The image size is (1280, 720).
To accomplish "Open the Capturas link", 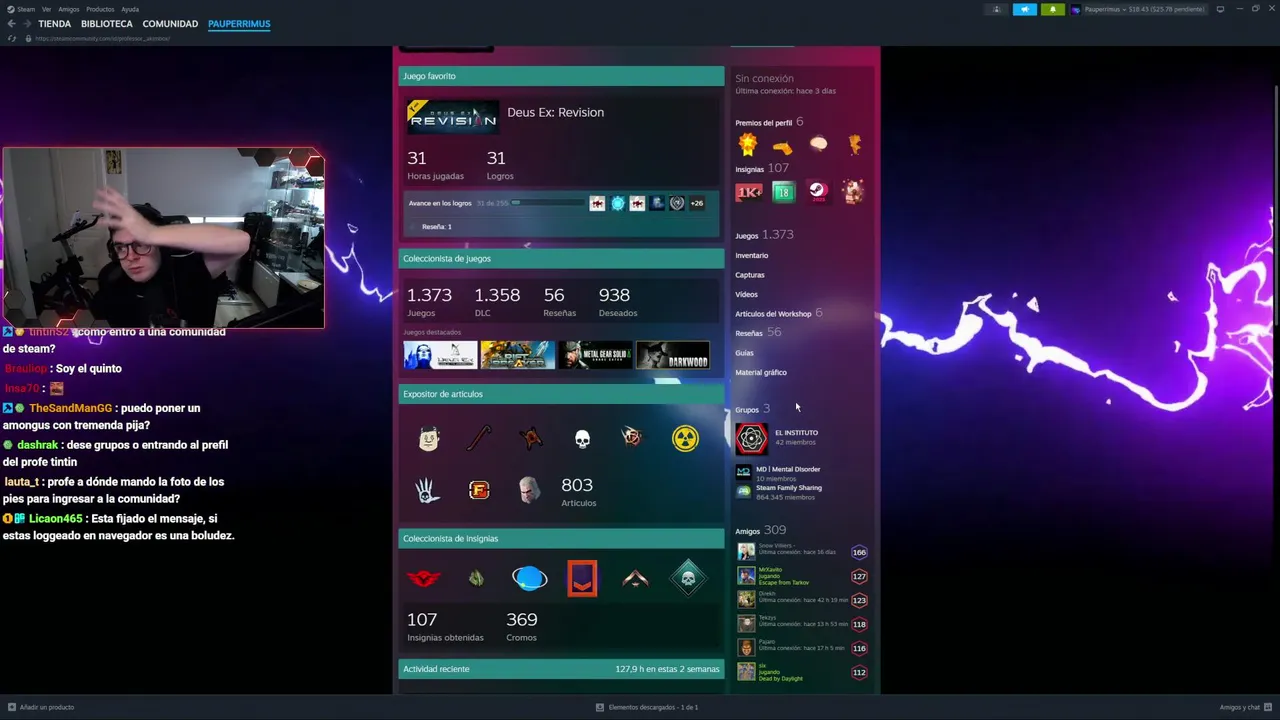I will click(750, 275).
